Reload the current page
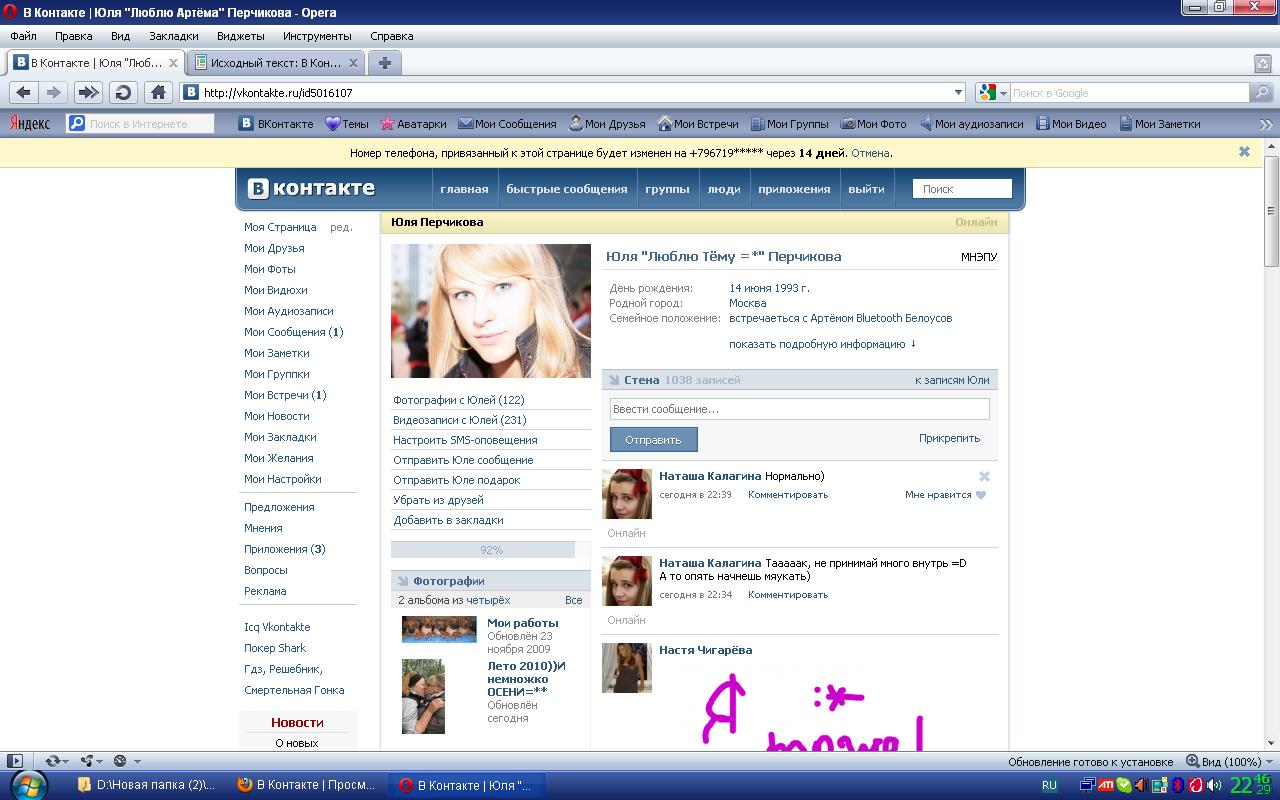Viewport: 1280px width, 800px height. (x=123, y=93)
